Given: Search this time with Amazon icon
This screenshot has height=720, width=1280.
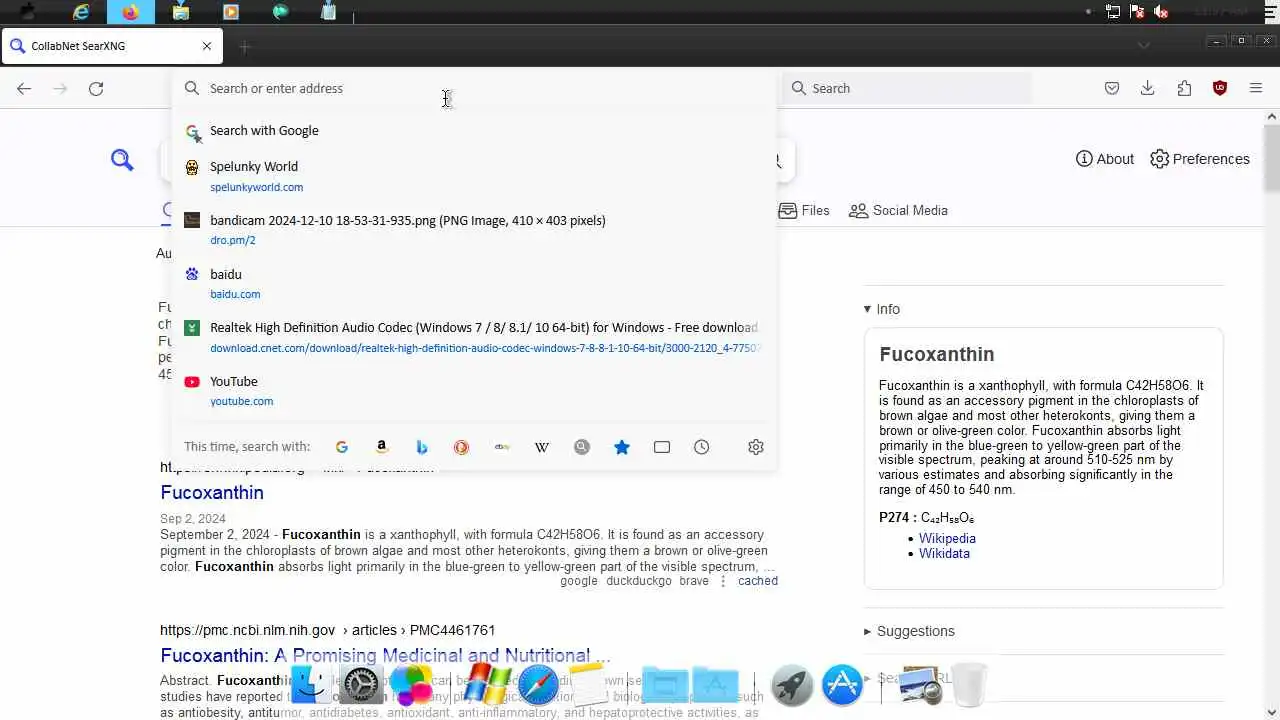Looking at the screenshot, I should click(x=382, y=447).
